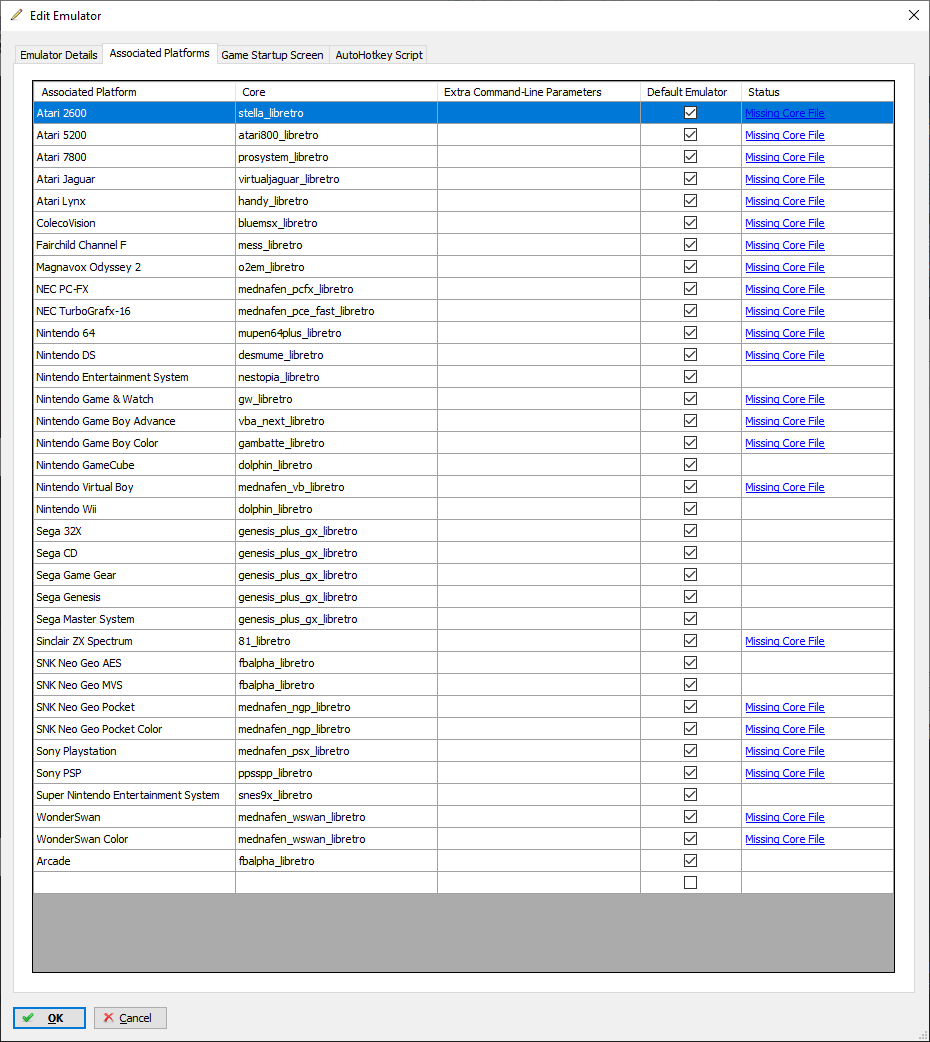
Task: Uncheck Default Emulator for Arcade row
Action: click(691, 861)
